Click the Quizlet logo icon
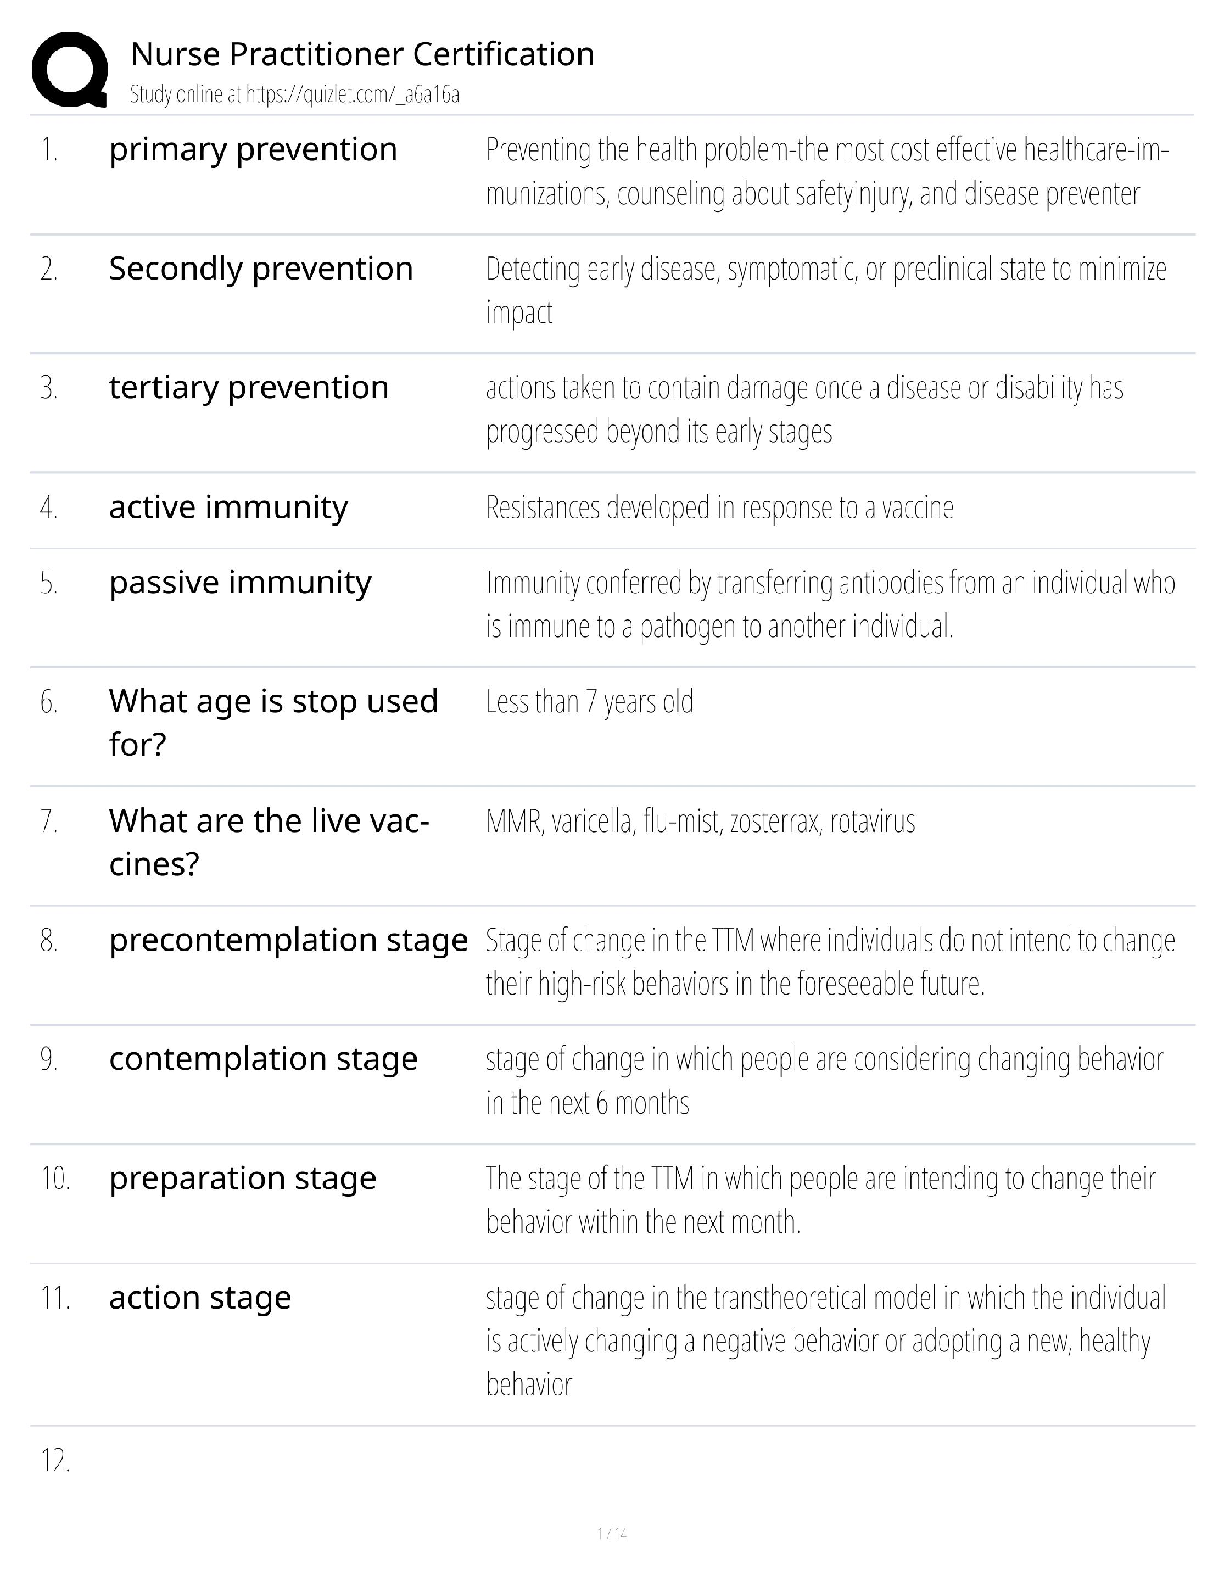The image size is (1224, 1584). click(70, 70)
